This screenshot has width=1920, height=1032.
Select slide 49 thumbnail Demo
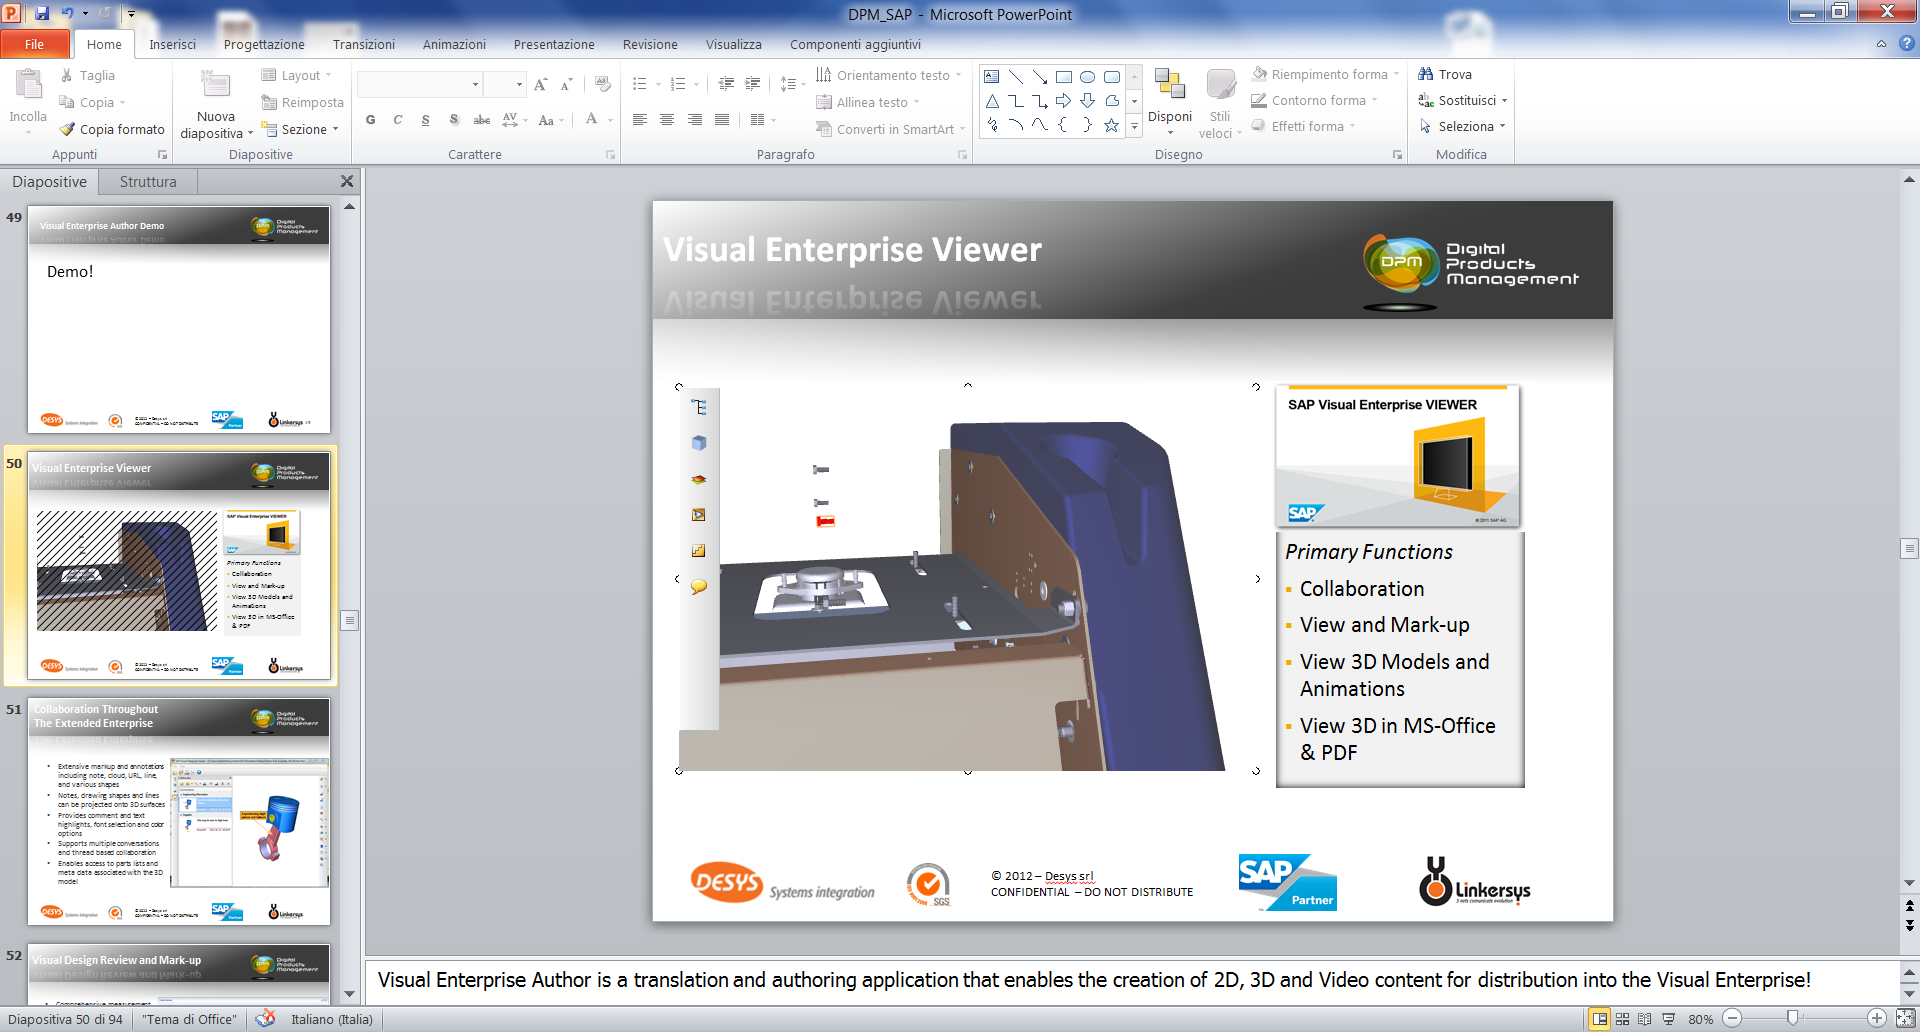pyautogui.click(x=179, y=319)
